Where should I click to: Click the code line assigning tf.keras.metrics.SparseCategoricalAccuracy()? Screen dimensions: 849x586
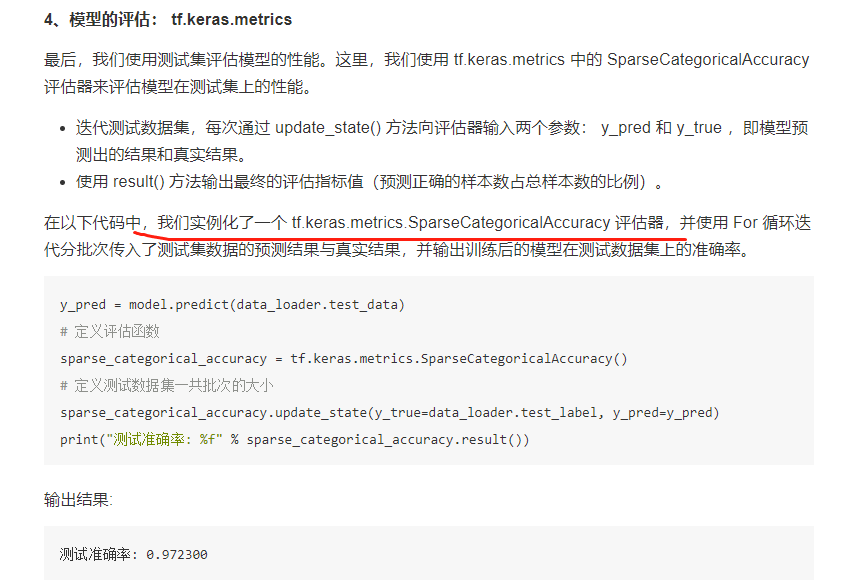point(344,359)
